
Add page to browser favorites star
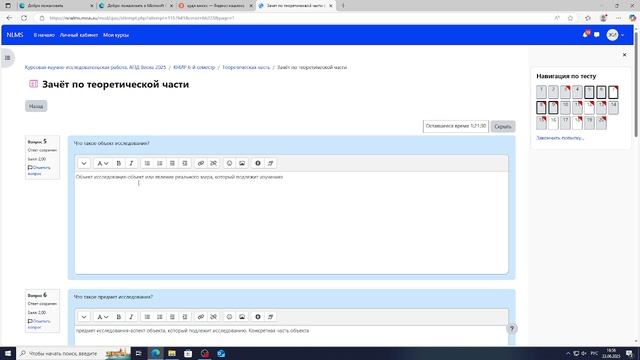pos(570,18)
